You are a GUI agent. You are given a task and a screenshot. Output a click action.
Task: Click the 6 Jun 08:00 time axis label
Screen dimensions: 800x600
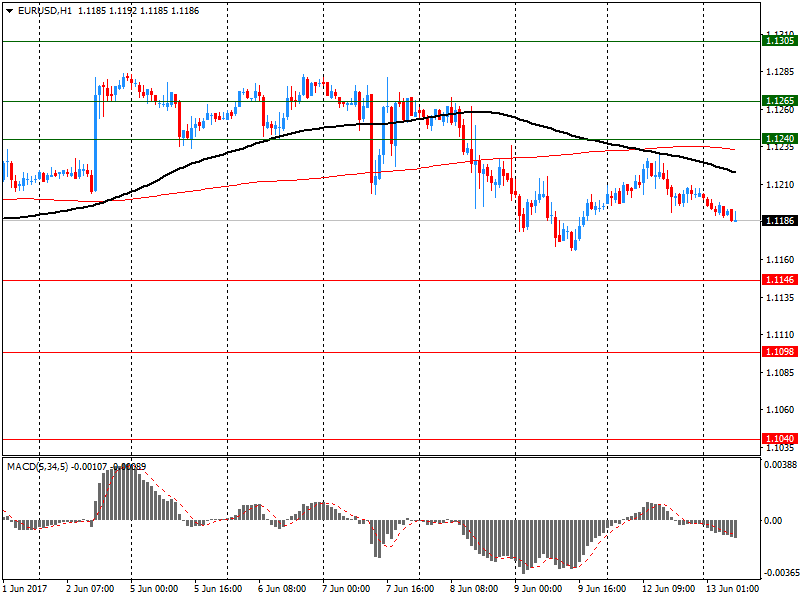pyautogui.click(x=282, y=589)
